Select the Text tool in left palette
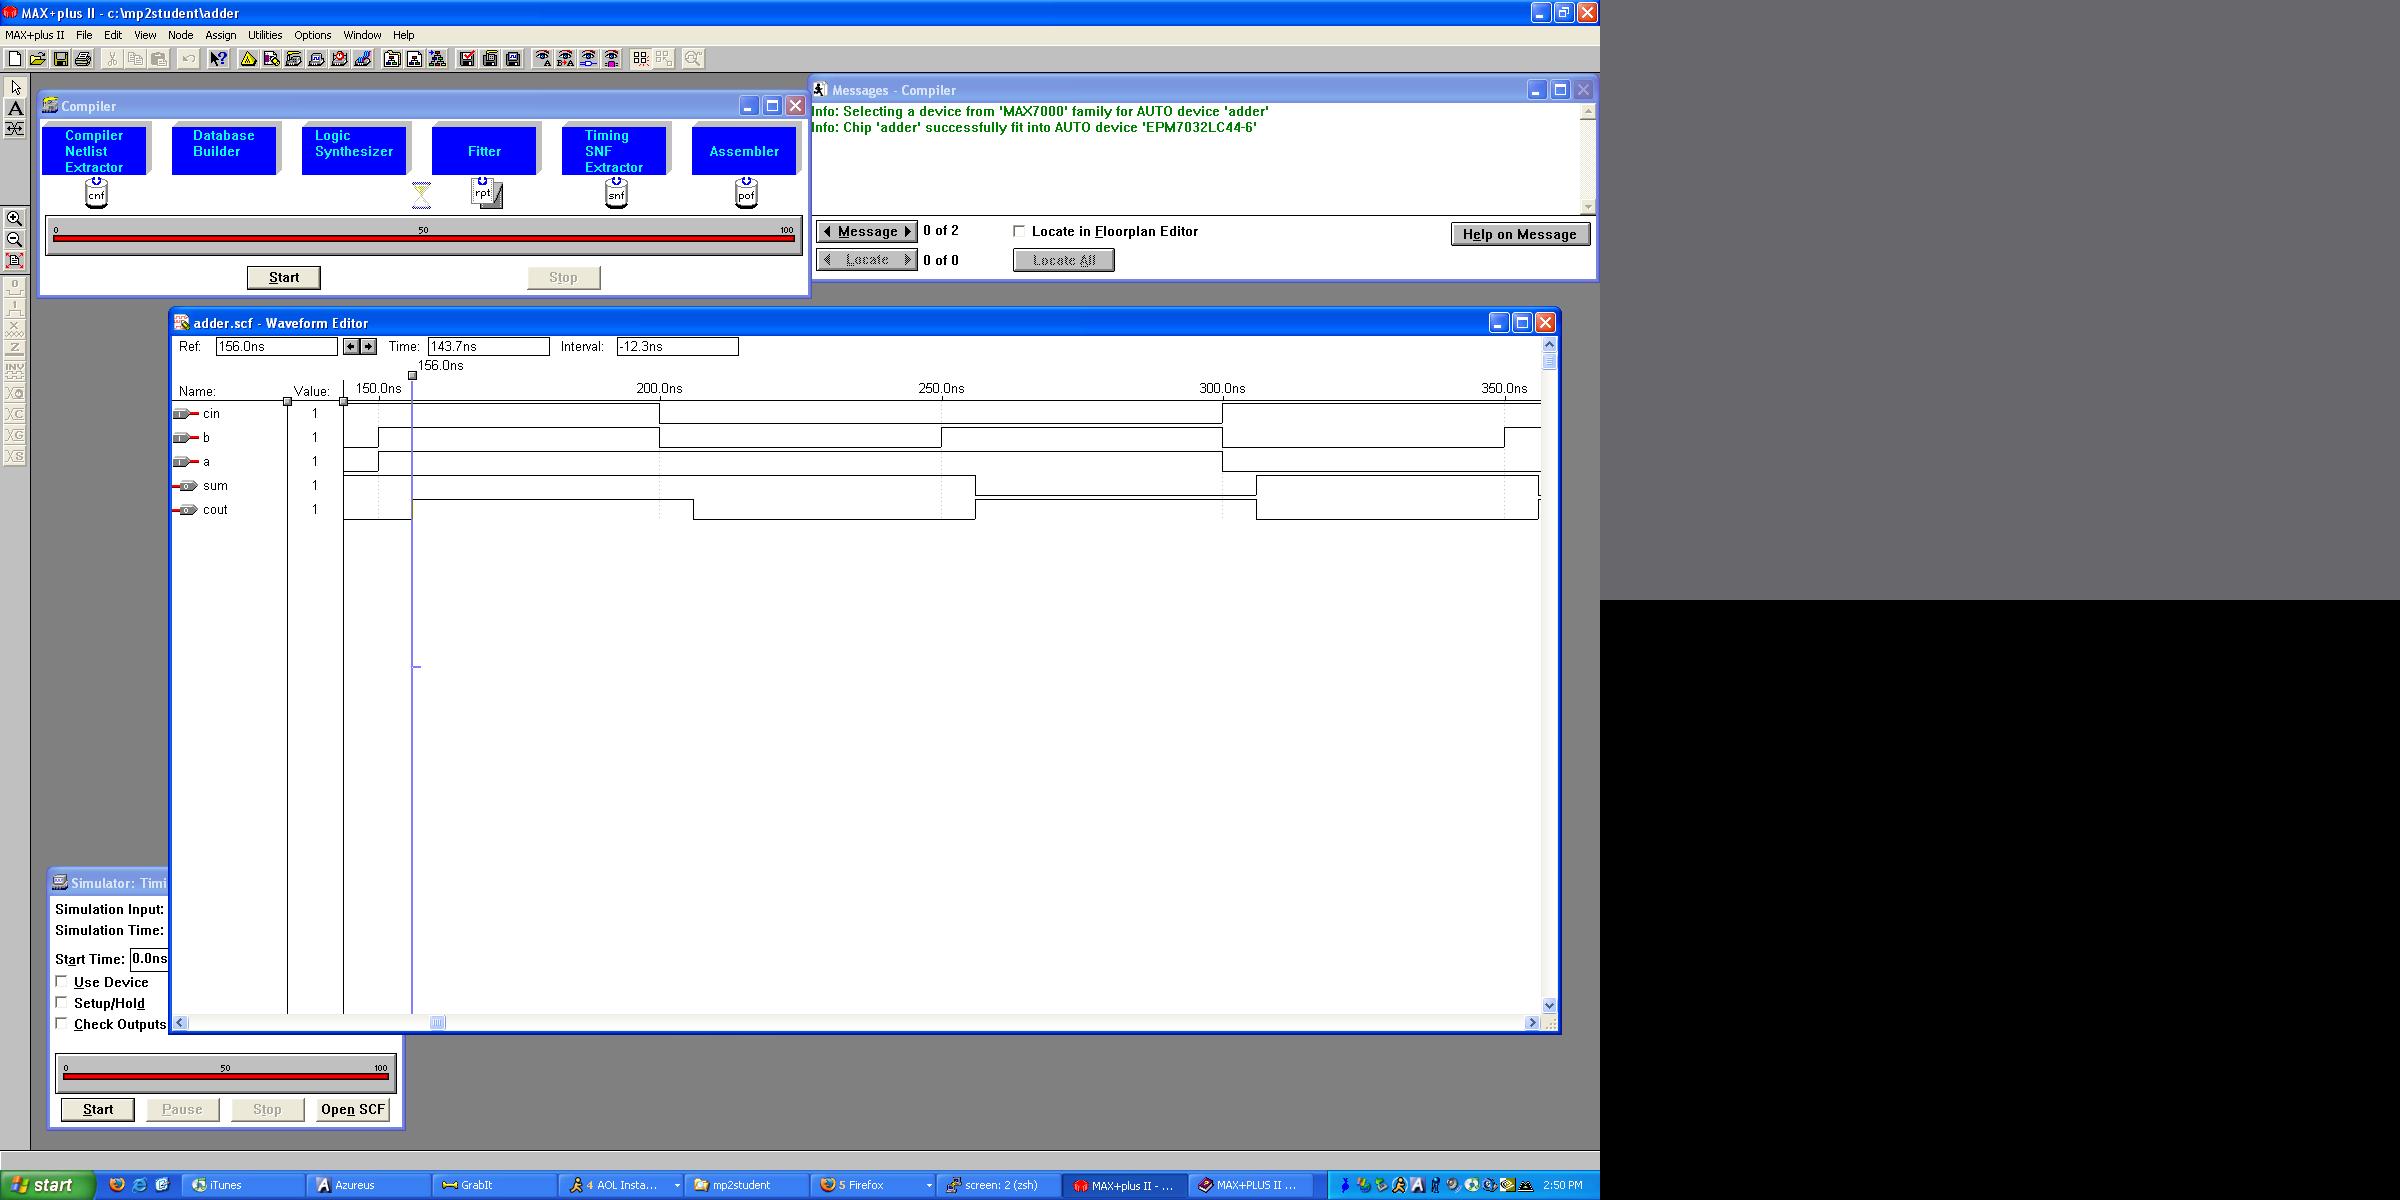 (x=15, y=108)
